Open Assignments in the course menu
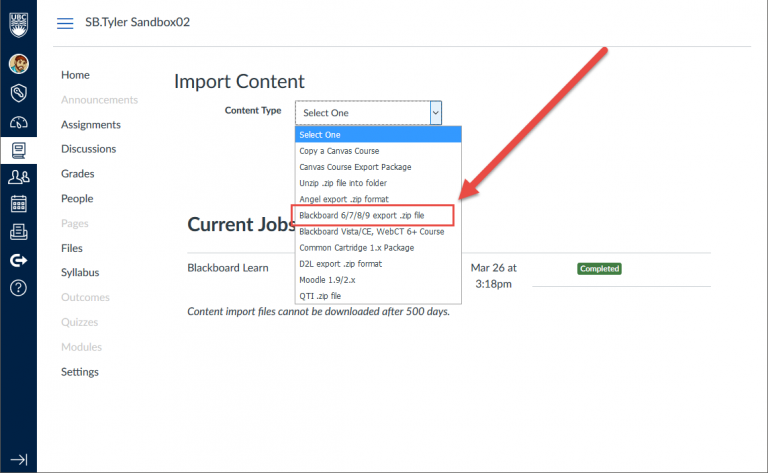This screenshot has height=473, width=768. coord(91,125)
